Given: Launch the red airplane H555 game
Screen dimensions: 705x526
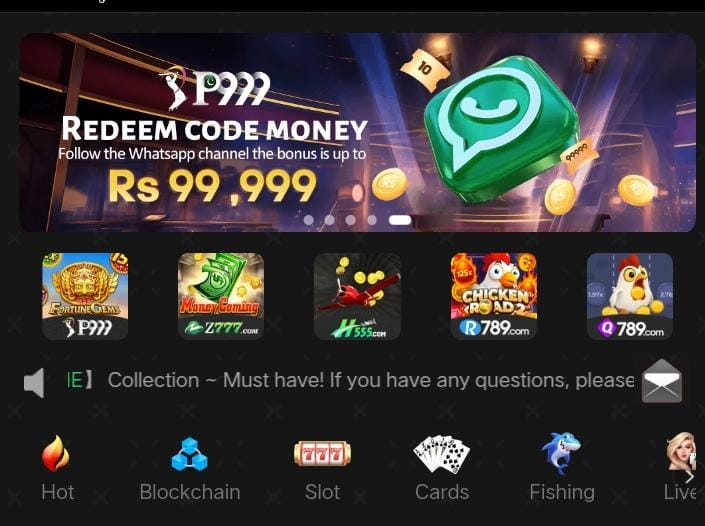Looking at the screenshot, I should click(357, 296).
